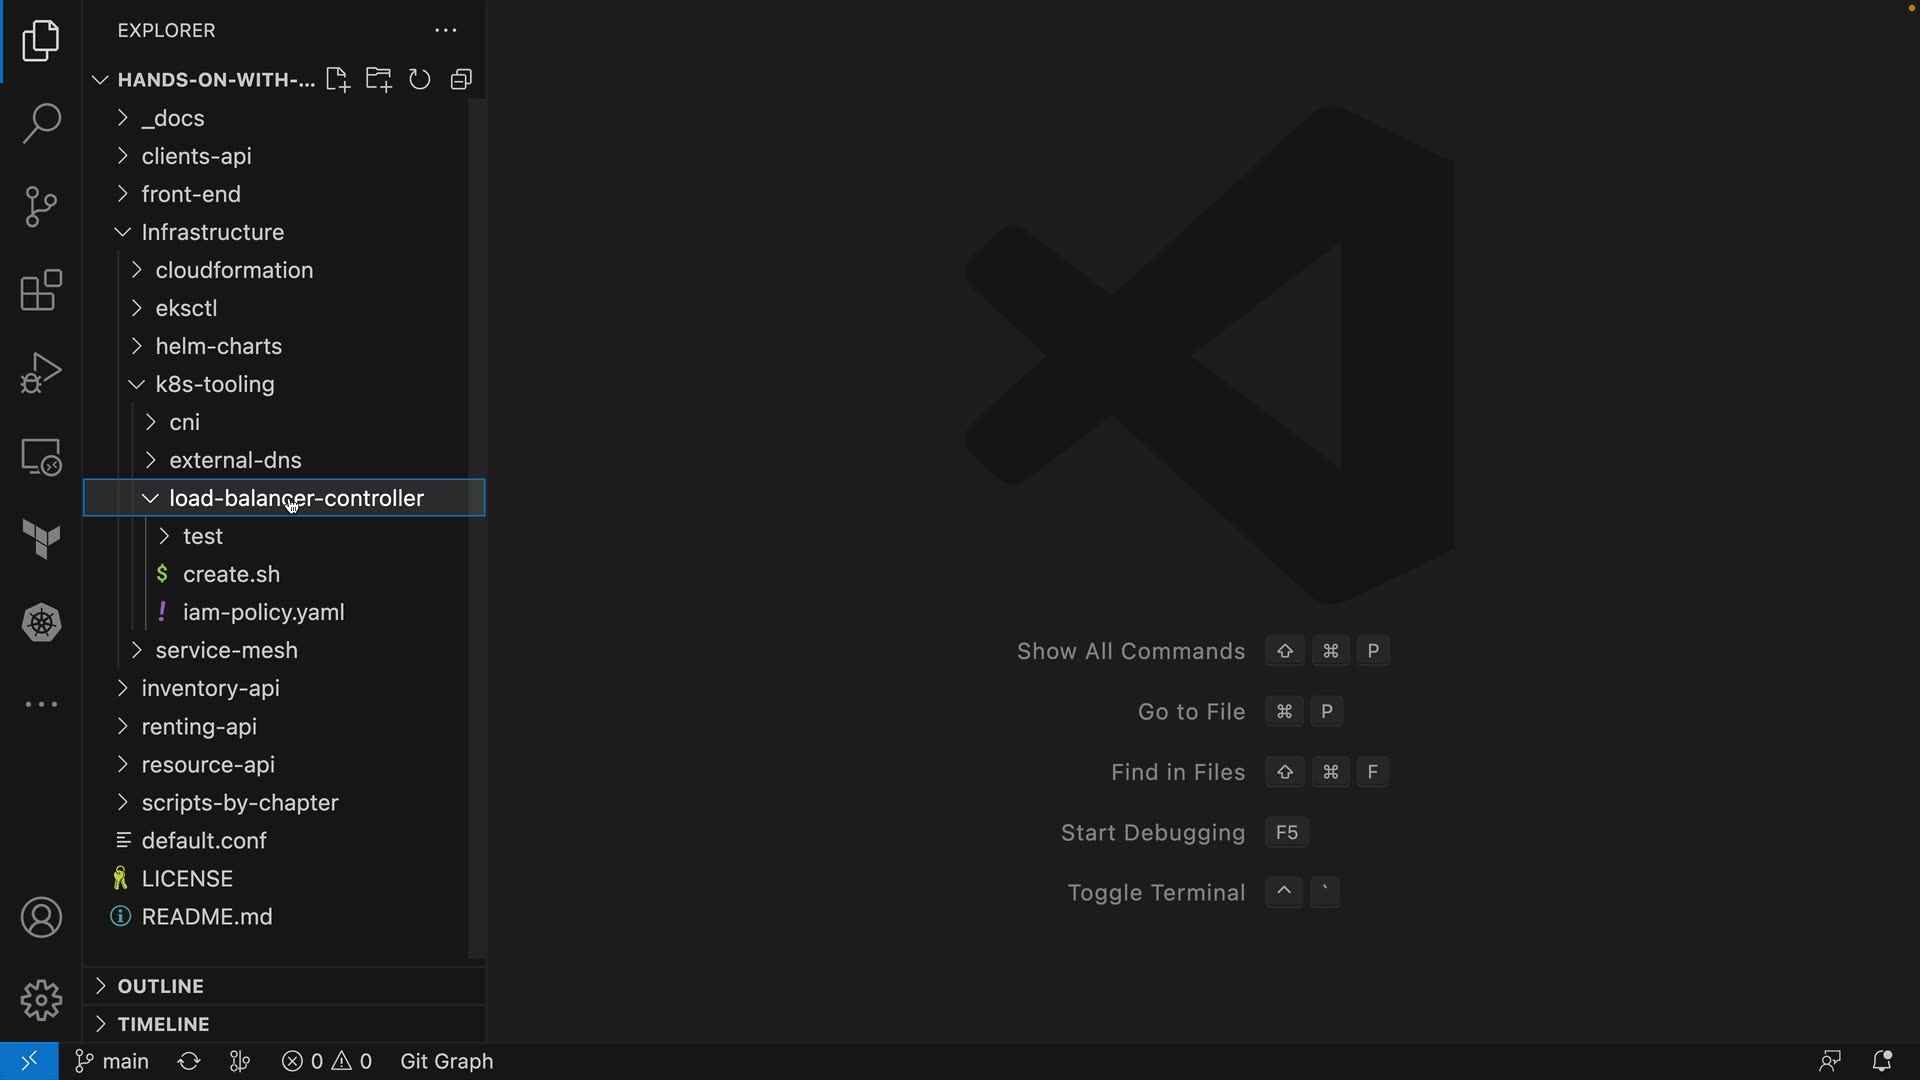Open the Terraform extension view
The height and width of the screenshot is (1080, 1920).
coord(41,540)
